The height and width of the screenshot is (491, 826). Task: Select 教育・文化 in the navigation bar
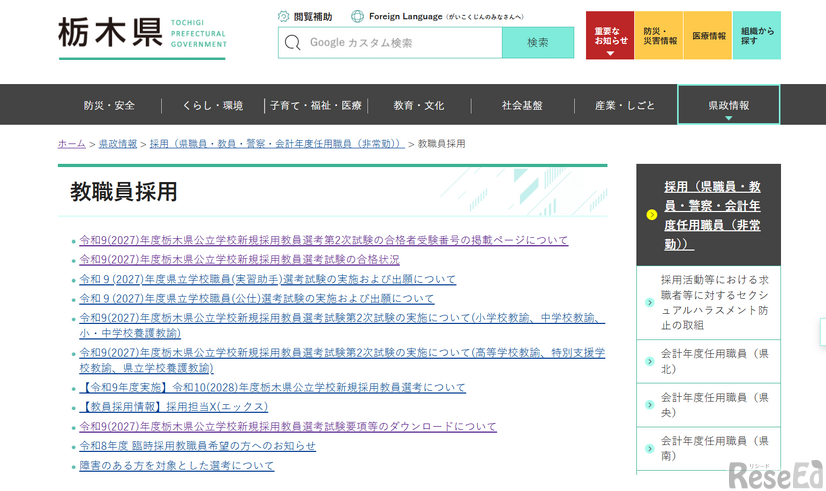coord(419,105)
